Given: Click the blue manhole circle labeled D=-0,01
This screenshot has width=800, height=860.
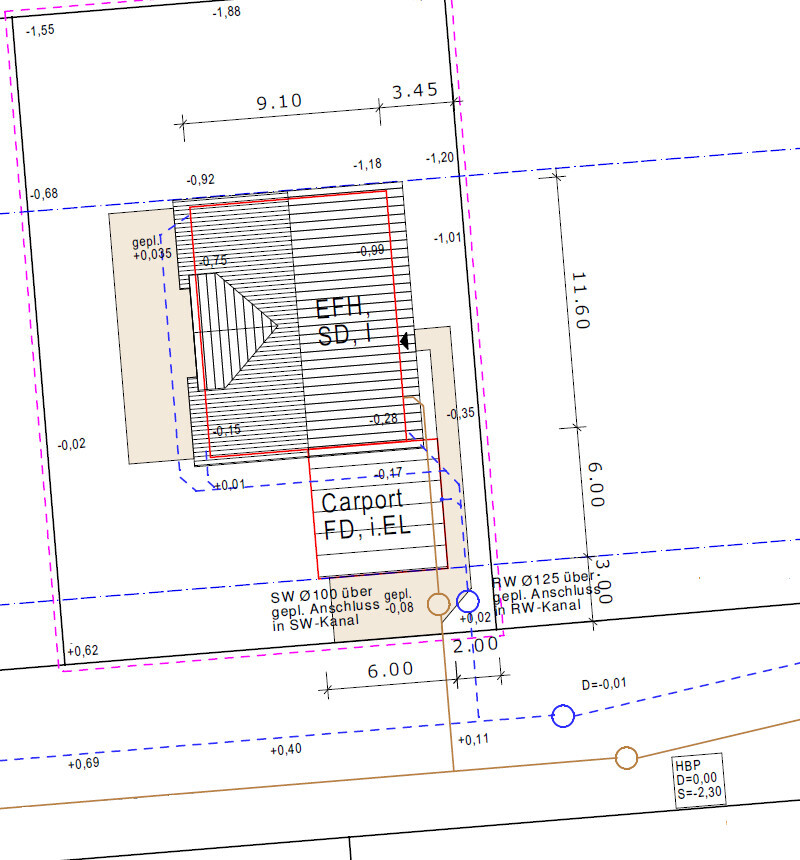Looking at the screenshot, I should (x=563, y=715).
